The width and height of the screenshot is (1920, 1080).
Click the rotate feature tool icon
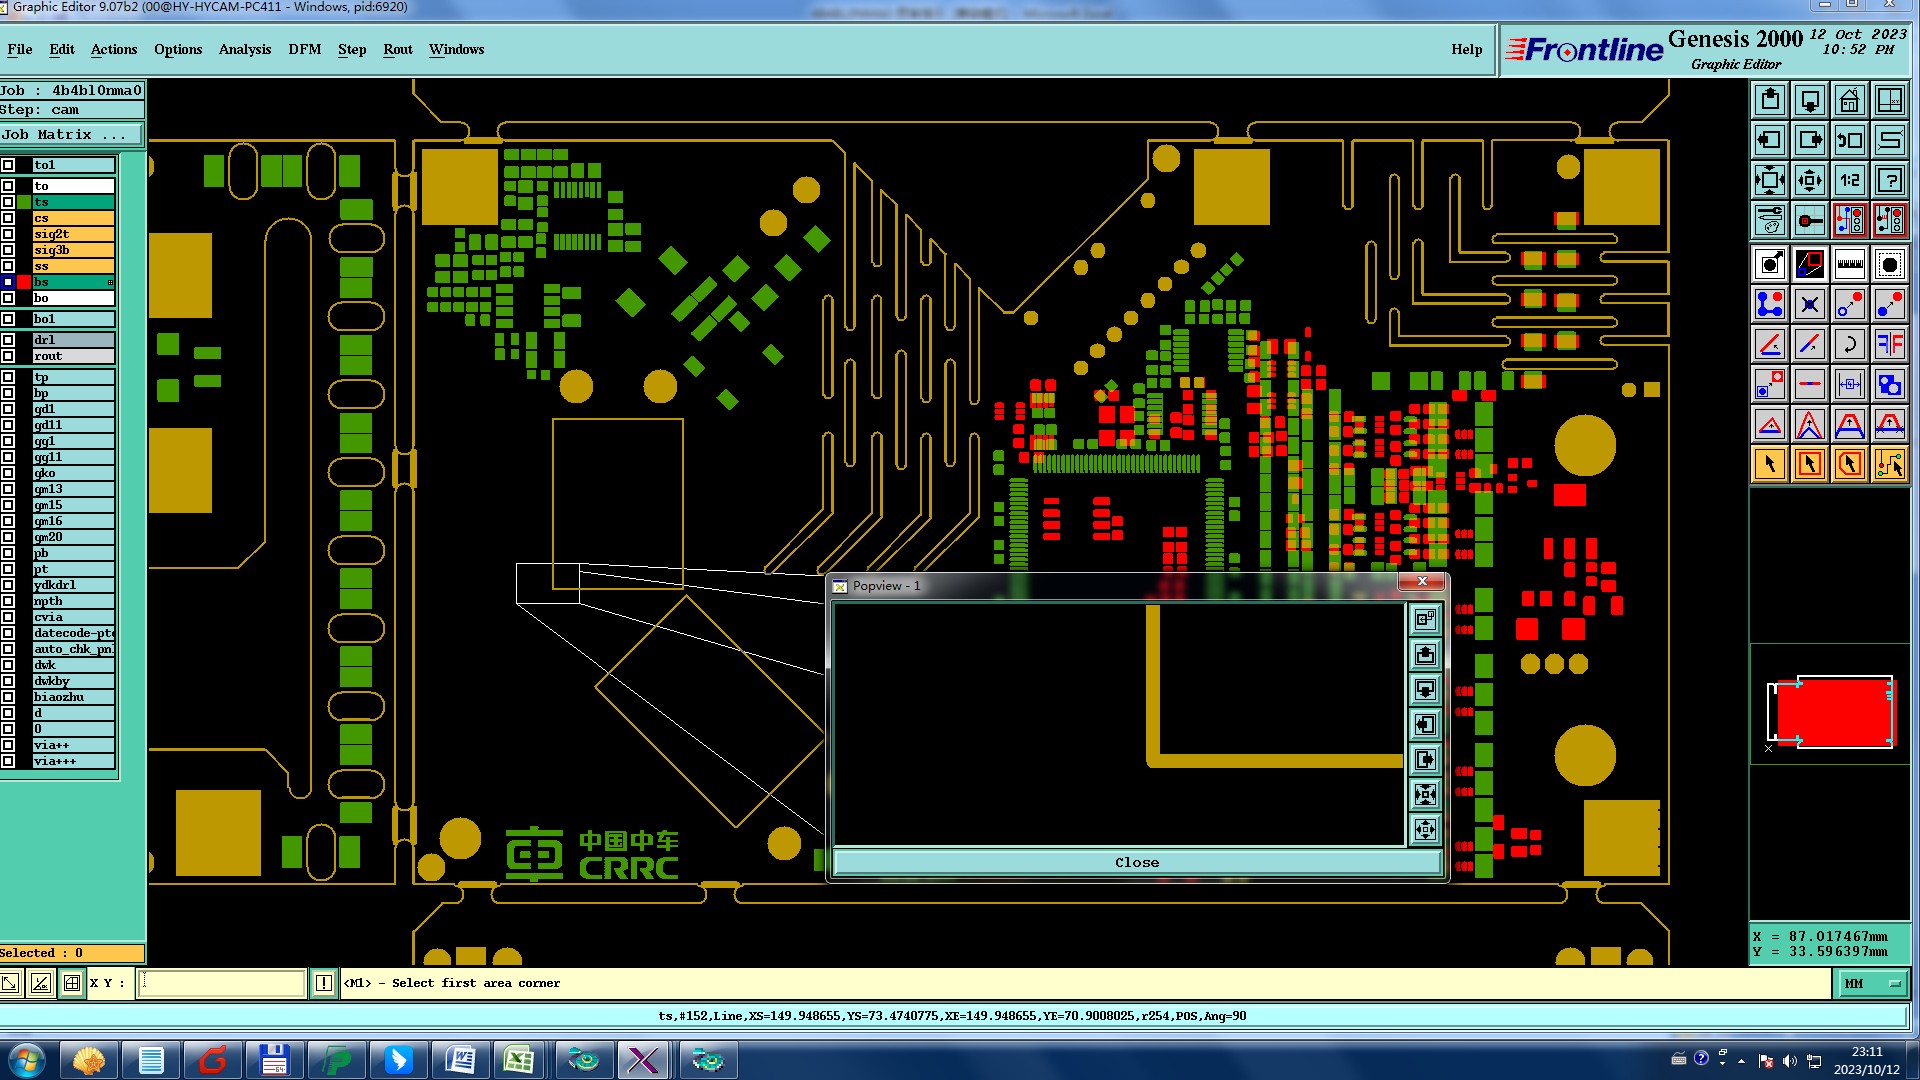(x=1849, y=344)
